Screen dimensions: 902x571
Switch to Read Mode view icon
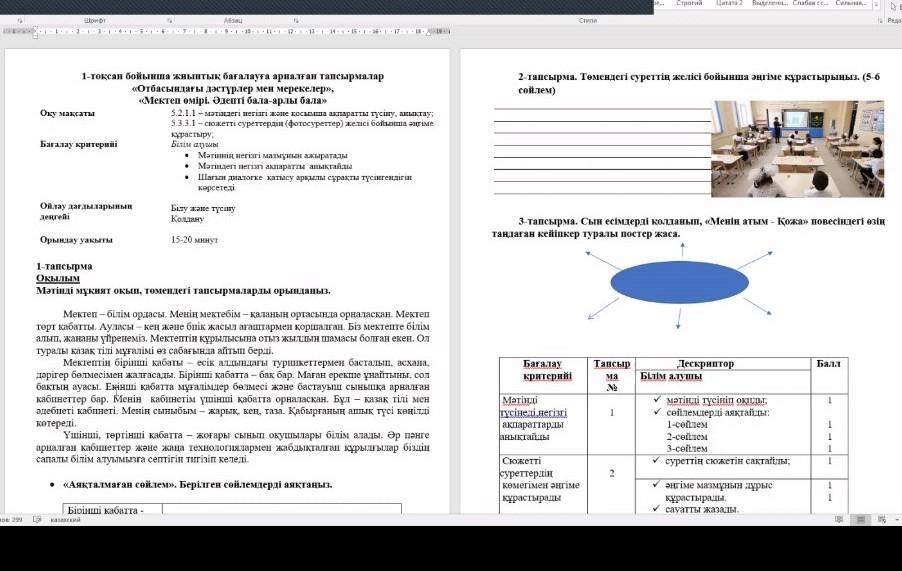838,520
